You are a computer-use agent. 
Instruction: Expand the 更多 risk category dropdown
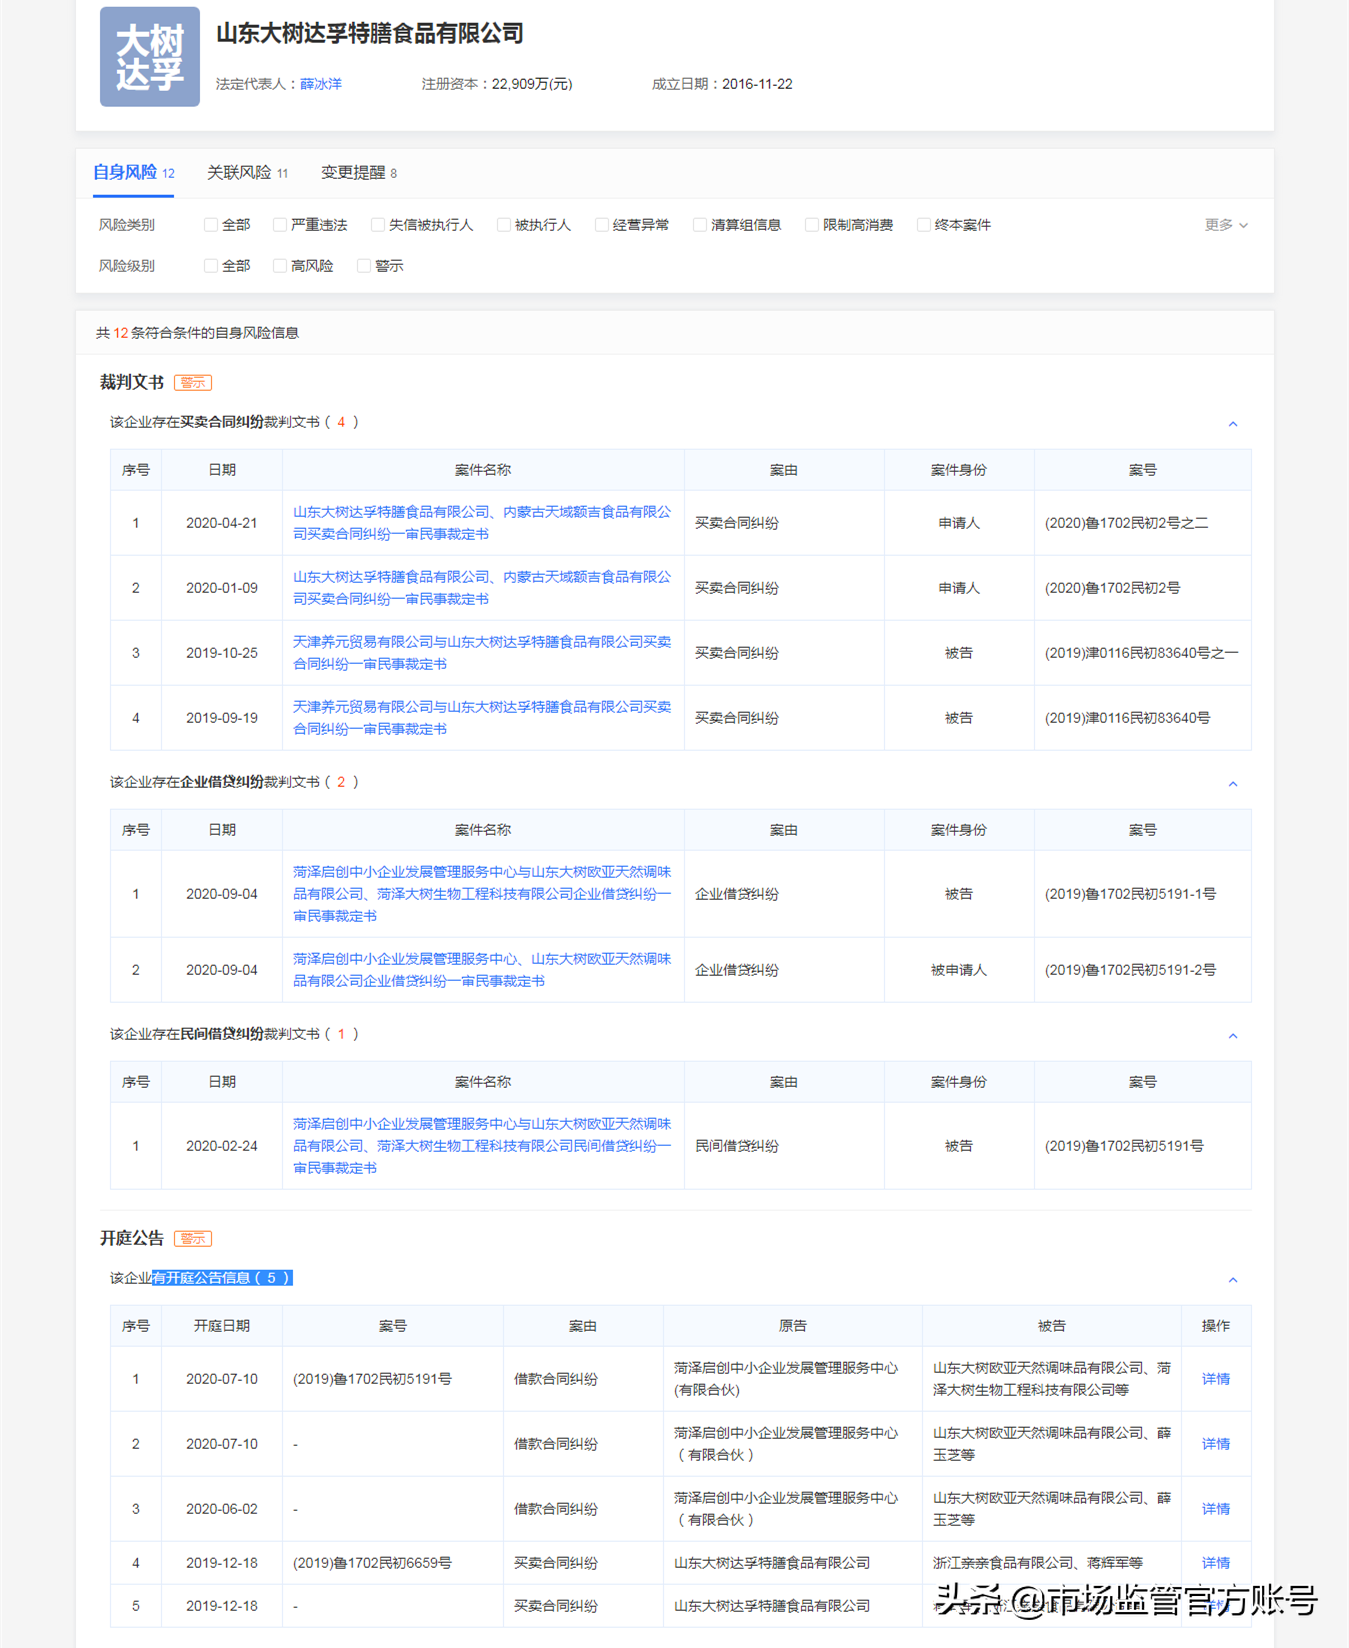[1226, 225]
